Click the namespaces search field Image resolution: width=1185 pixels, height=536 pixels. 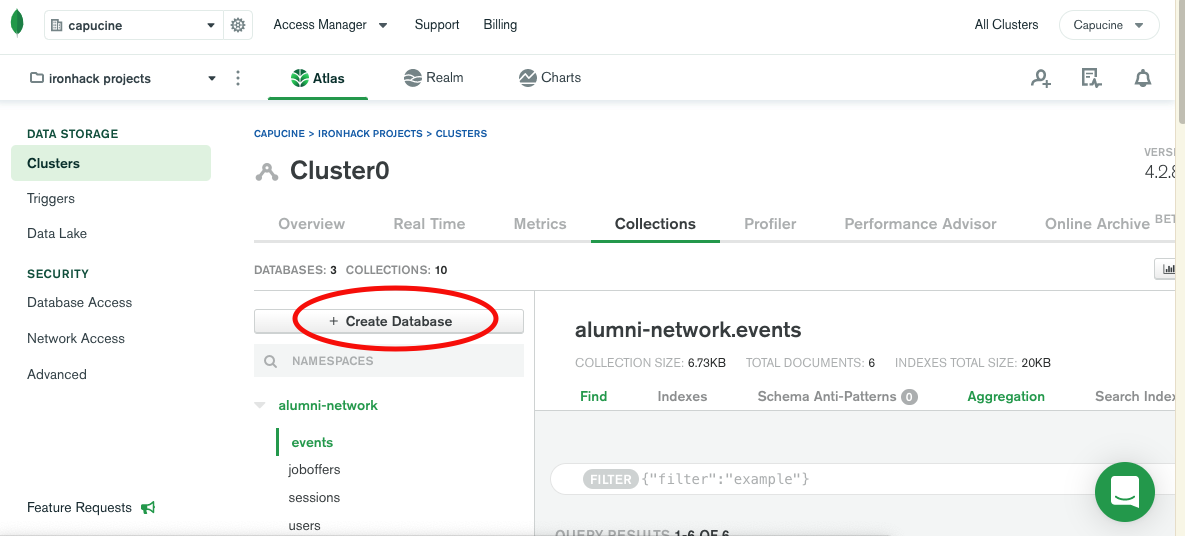pos(400,361)
